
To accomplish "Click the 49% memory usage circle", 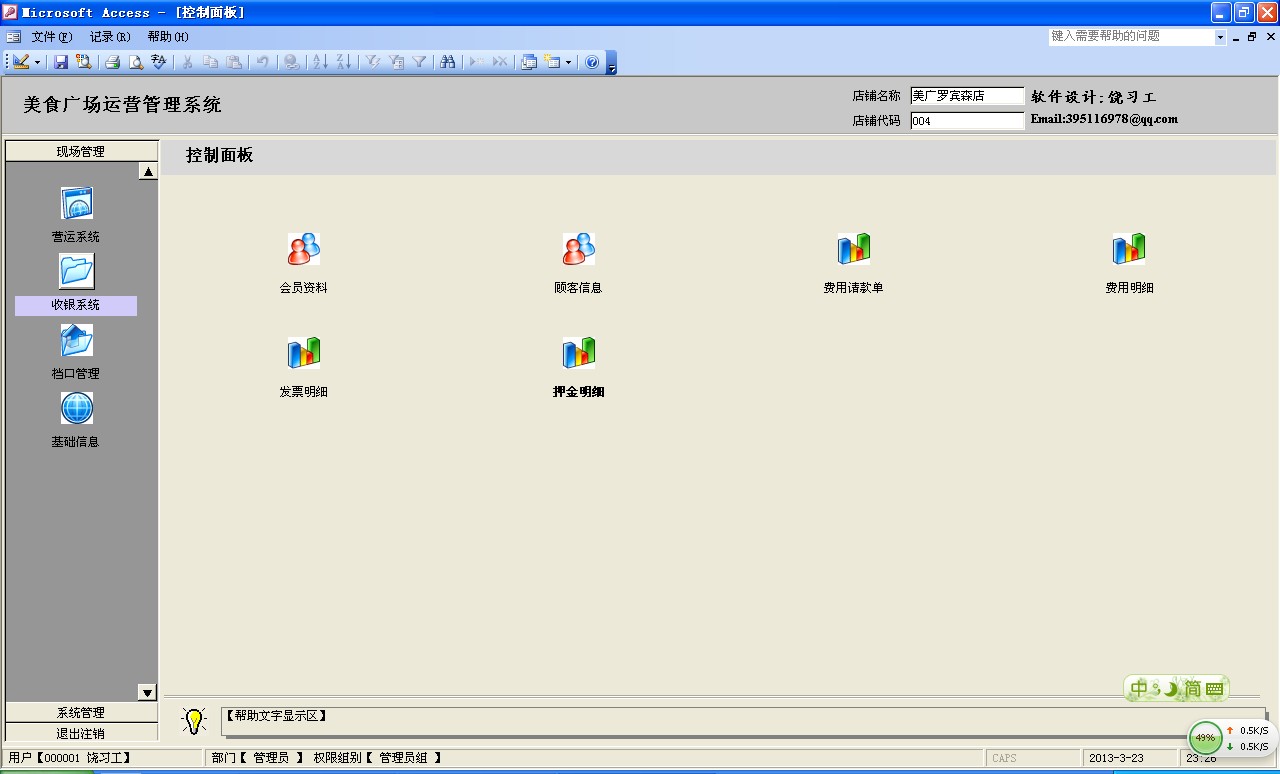I will [1205, 738].
